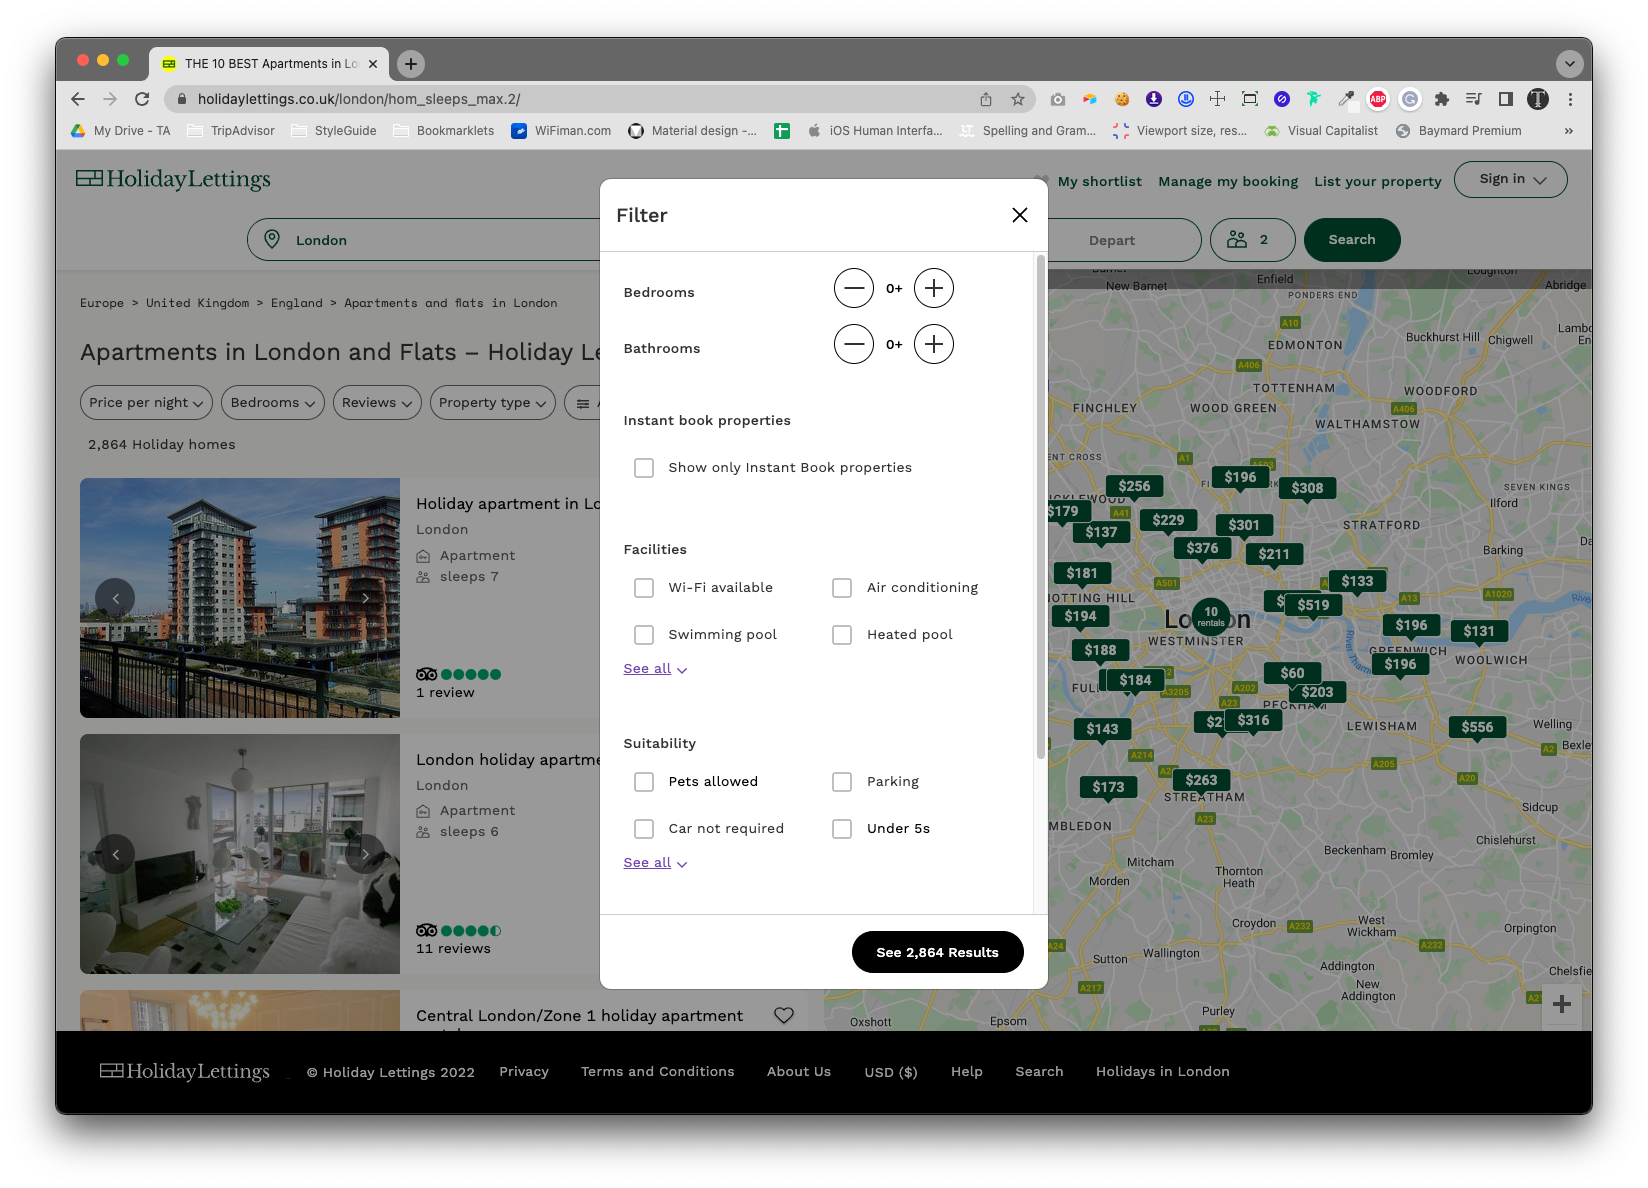Screen dimensions: 1648x1188
Task: Open the Property type filter dropdown
Action: coord(491,402)
